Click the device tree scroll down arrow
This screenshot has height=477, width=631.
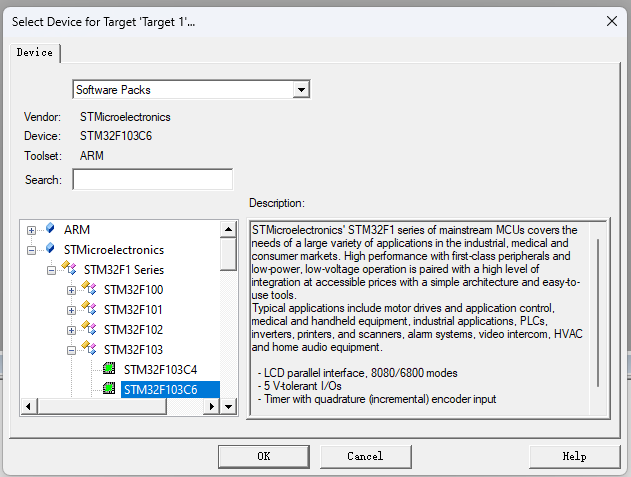[x=228, y=407]
